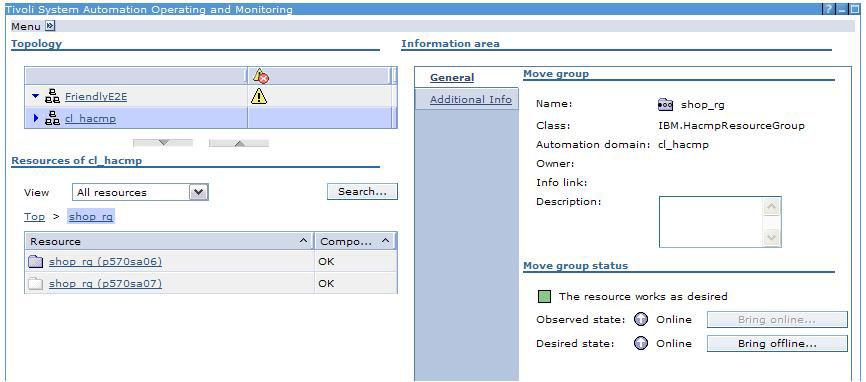Open the Menu label

click(26, 26)
